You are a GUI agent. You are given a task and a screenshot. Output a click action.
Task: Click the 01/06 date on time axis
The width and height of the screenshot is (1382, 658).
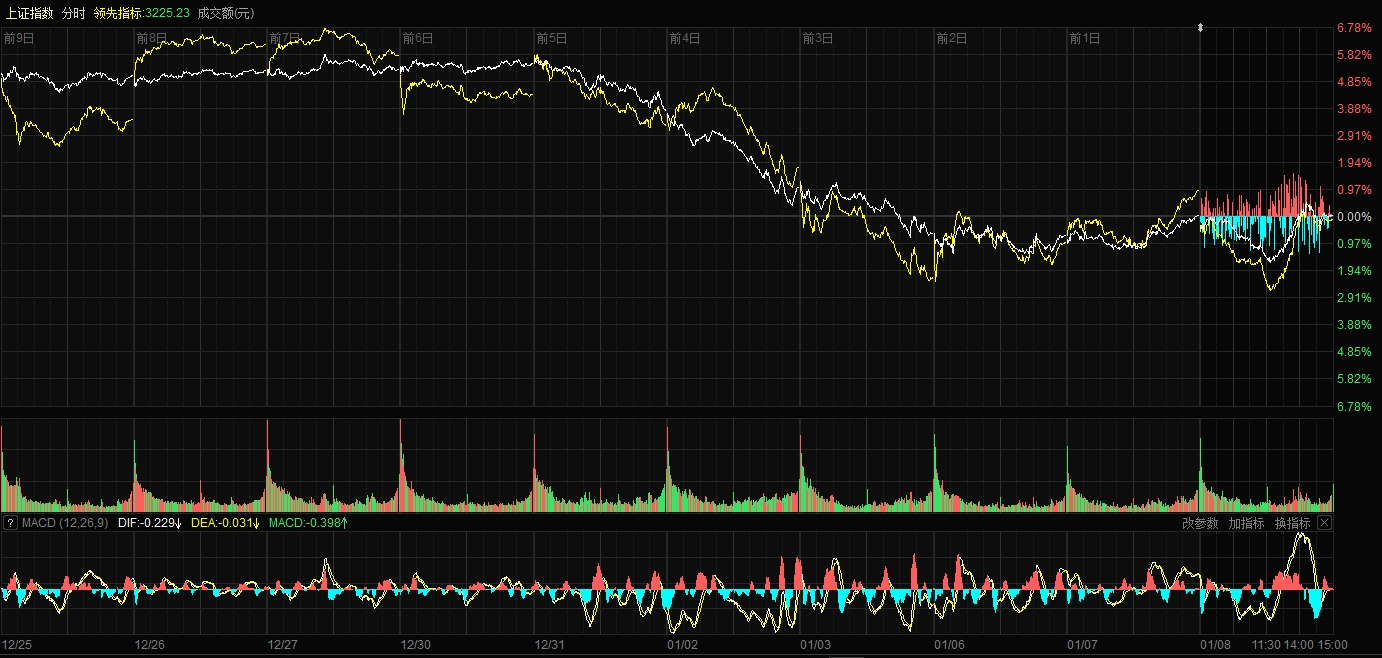tap(950, 645)
